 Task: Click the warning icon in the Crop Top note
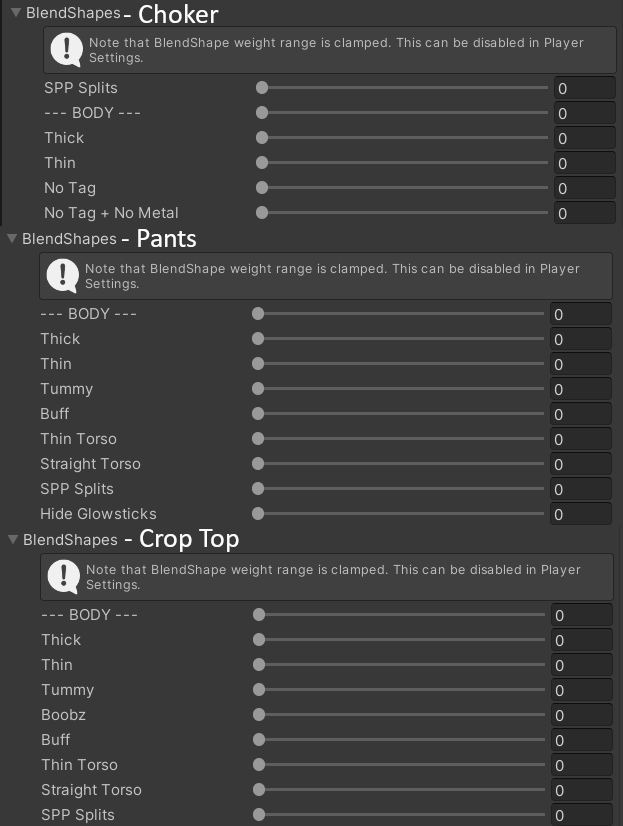64,575
